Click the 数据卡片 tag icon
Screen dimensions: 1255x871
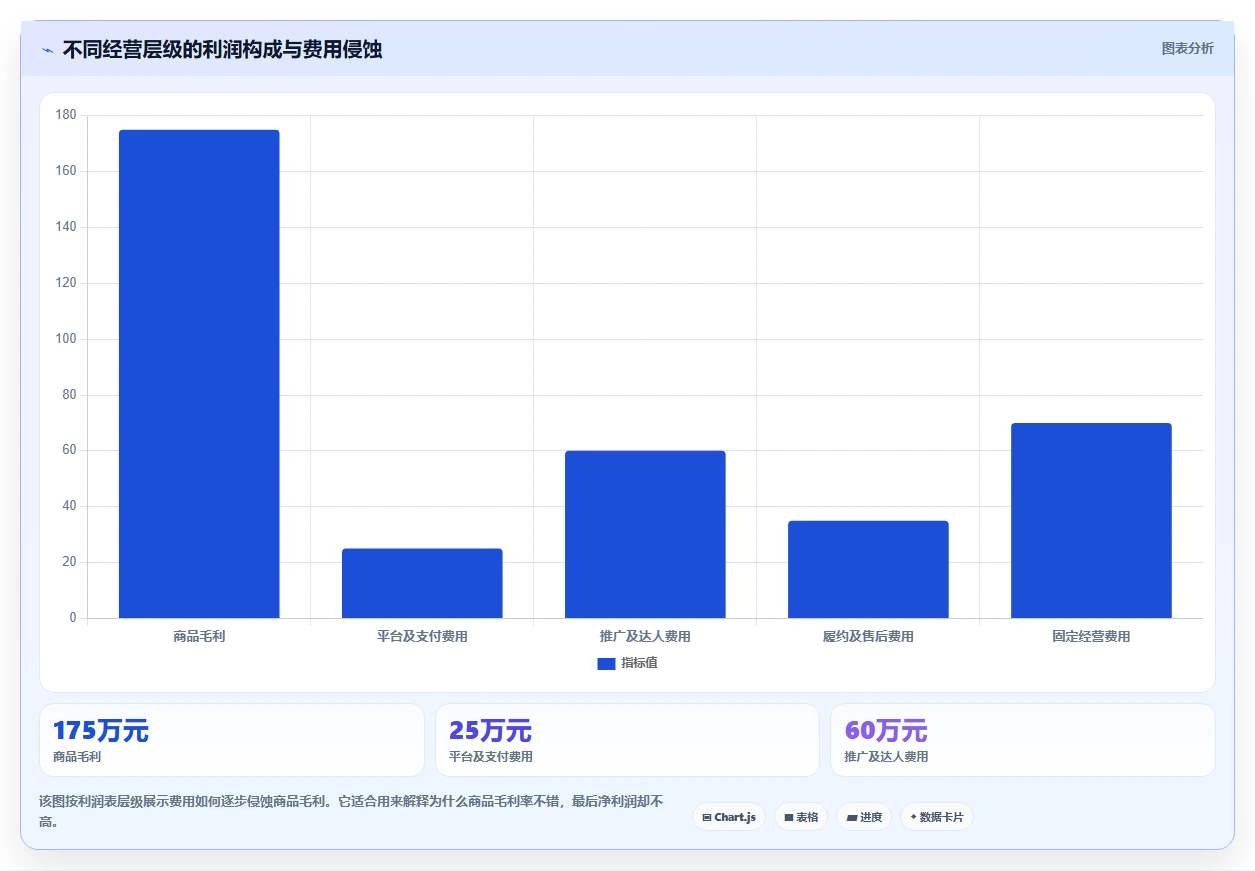[x=913, y=818]
